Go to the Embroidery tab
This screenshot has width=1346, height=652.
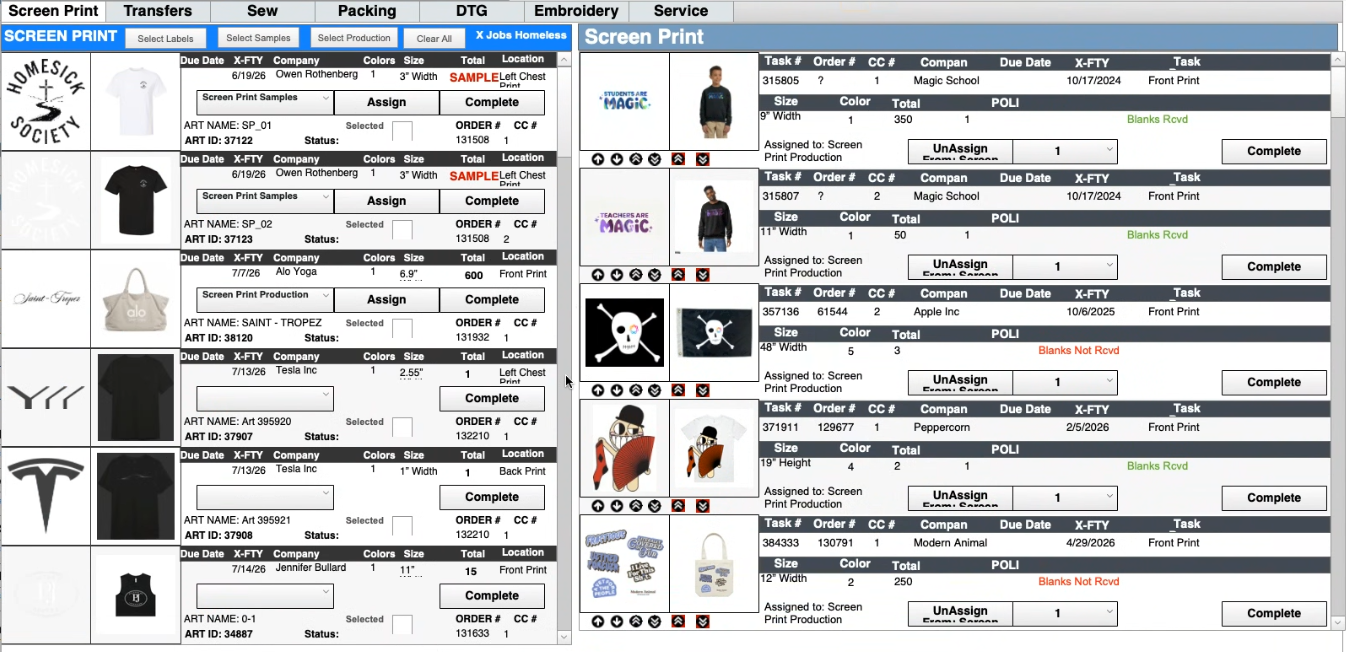[x=576, y=11]
